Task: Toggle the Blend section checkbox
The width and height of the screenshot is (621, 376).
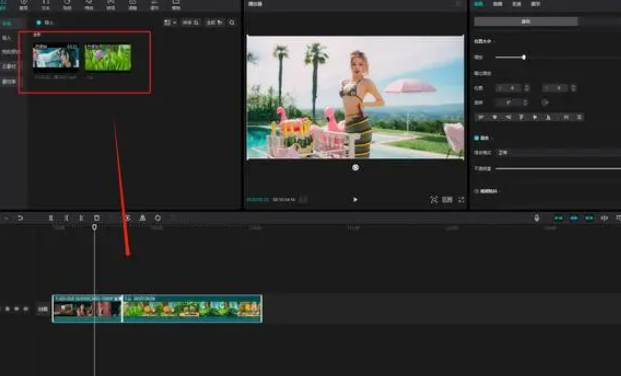Action: (x=476, y=138)
